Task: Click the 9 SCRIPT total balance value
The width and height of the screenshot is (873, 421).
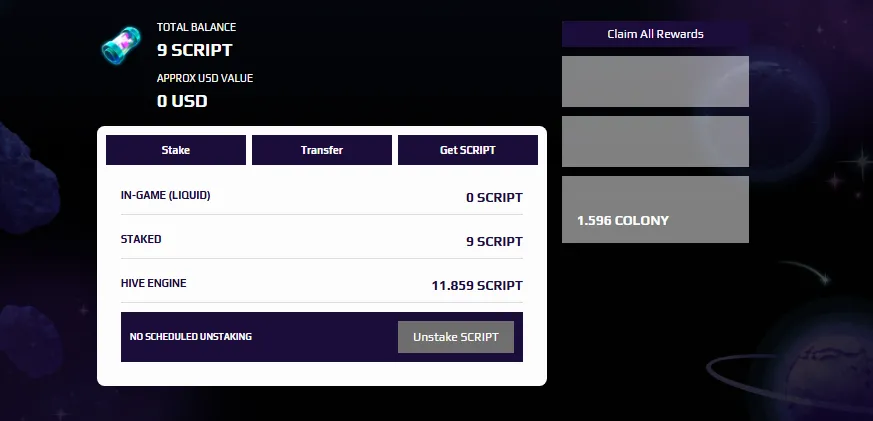Action: (x=194, y=50)
